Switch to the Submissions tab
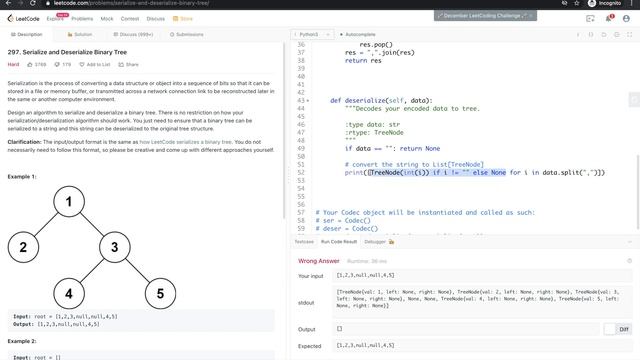640x360 pixels. 187,35
